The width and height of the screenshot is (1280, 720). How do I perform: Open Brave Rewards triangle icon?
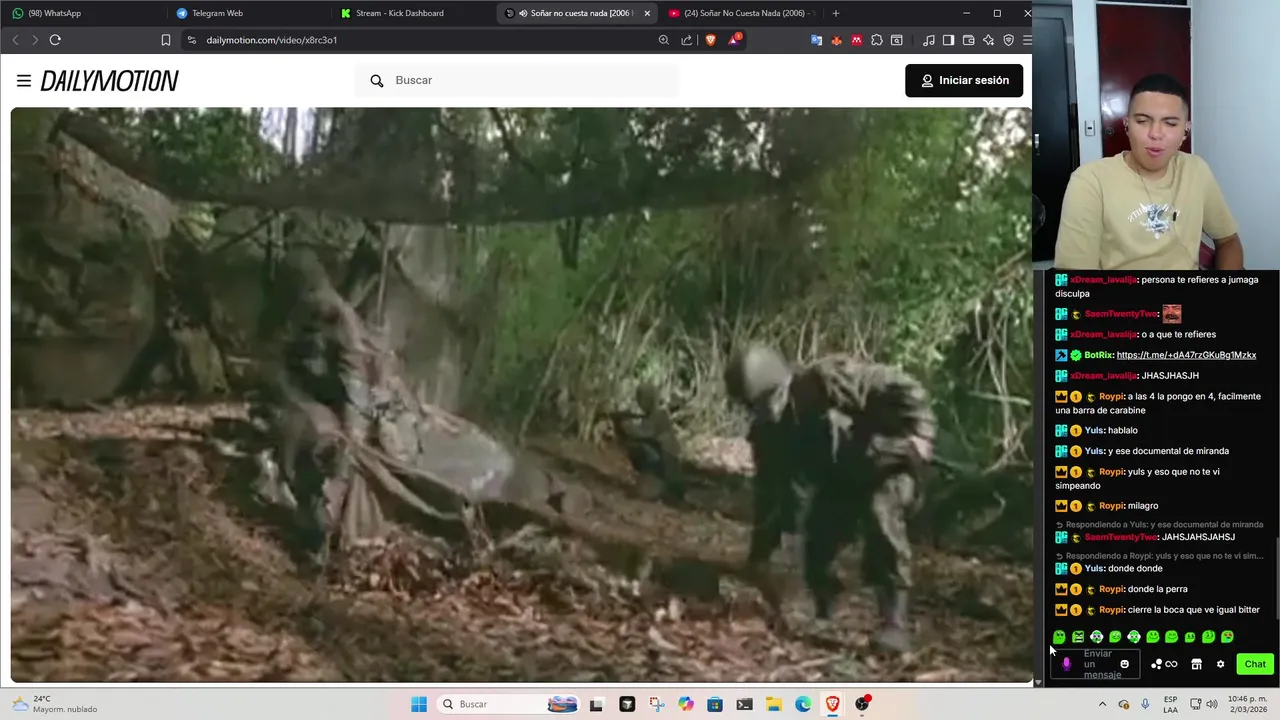pos(735,40)
